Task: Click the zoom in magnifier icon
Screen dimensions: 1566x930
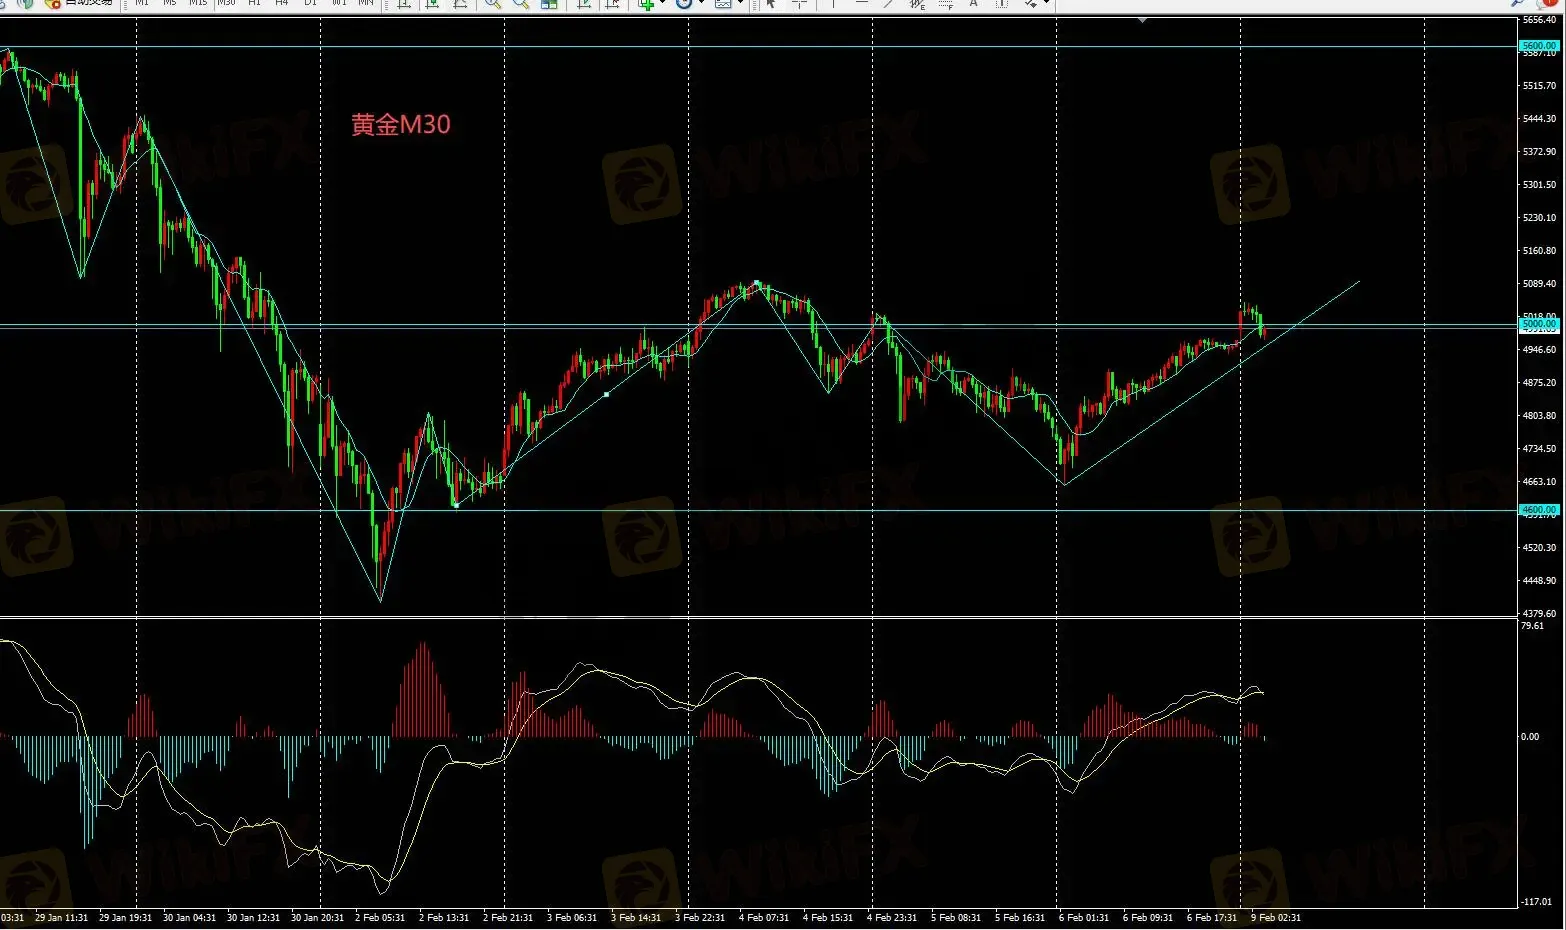Action: coord(493,4)
